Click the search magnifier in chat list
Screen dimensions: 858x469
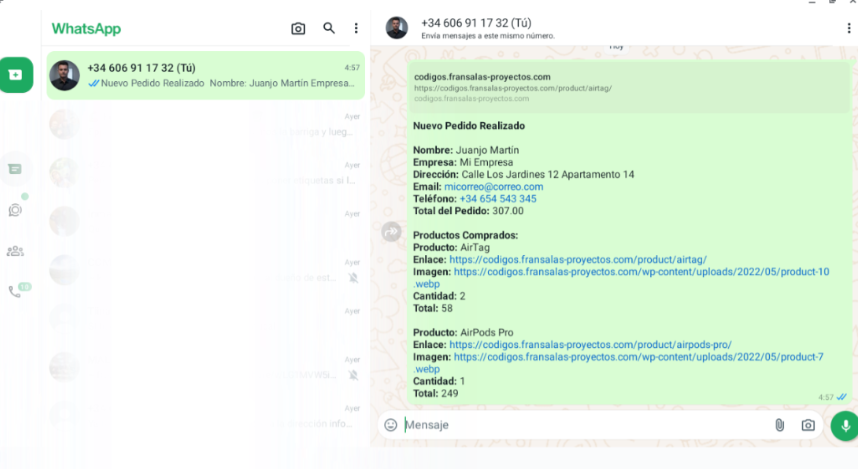click(329, 28)
